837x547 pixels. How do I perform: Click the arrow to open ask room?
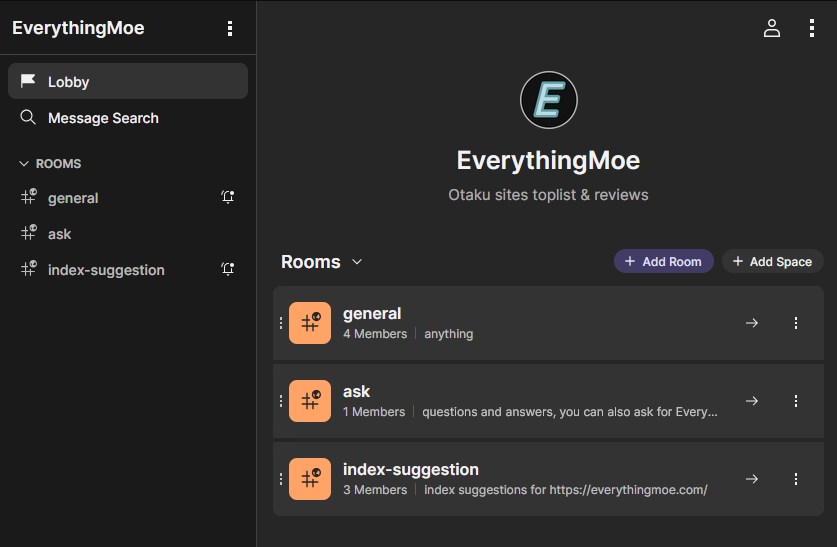[x=752, y=400]
